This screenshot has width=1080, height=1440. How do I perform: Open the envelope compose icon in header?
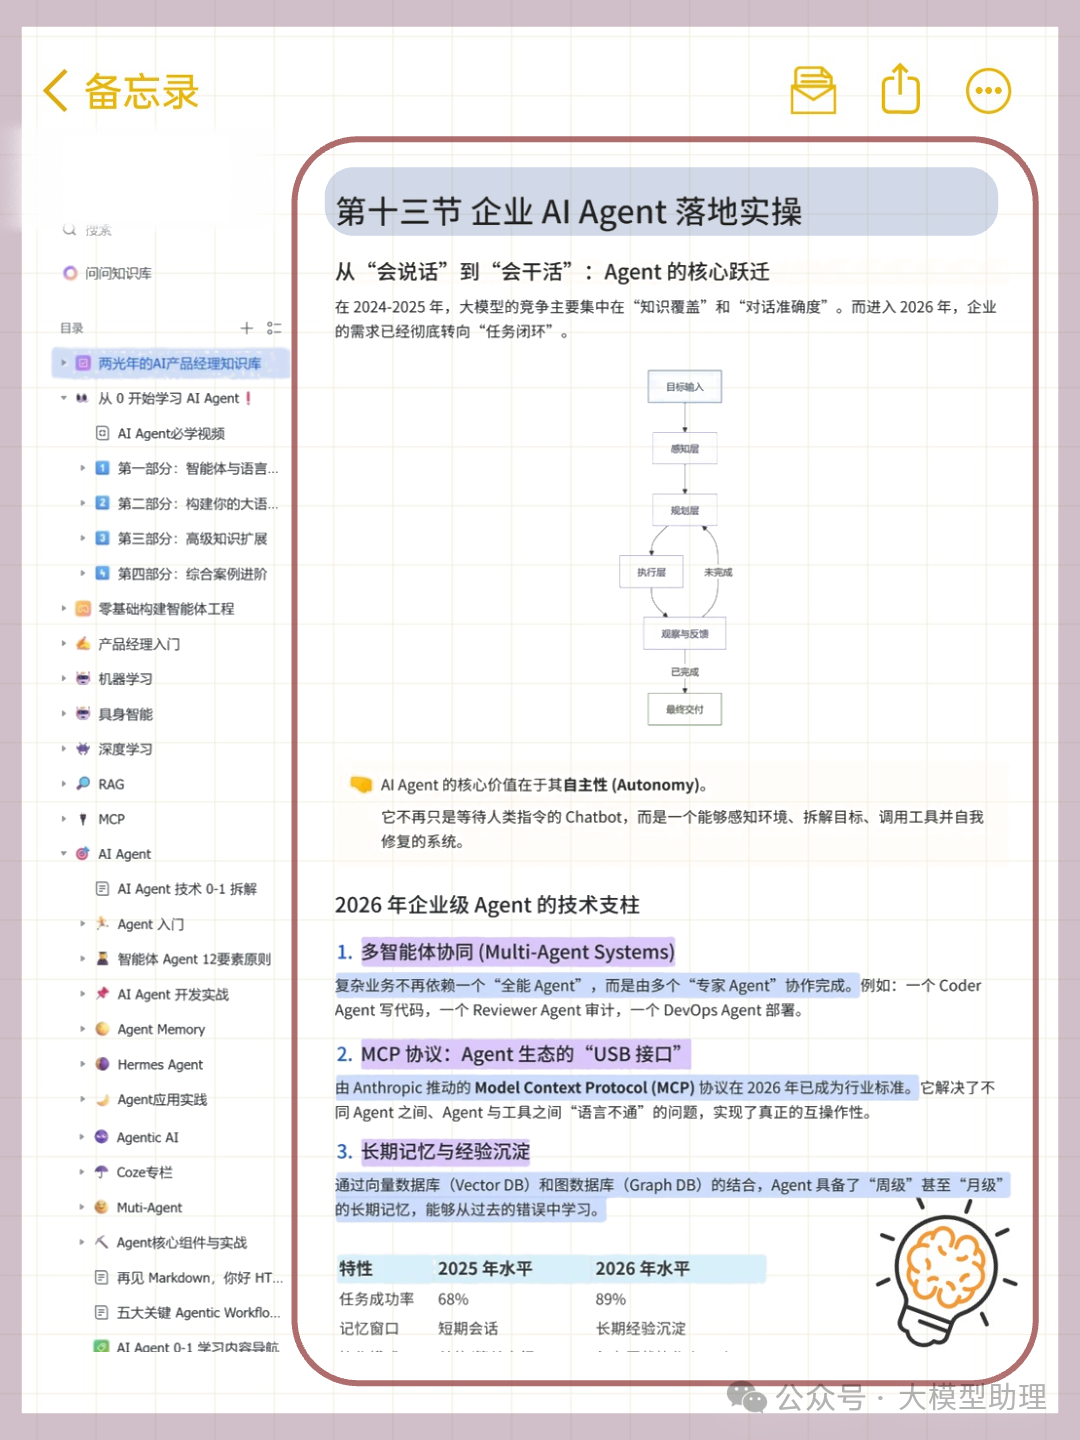tap(813, 90)
